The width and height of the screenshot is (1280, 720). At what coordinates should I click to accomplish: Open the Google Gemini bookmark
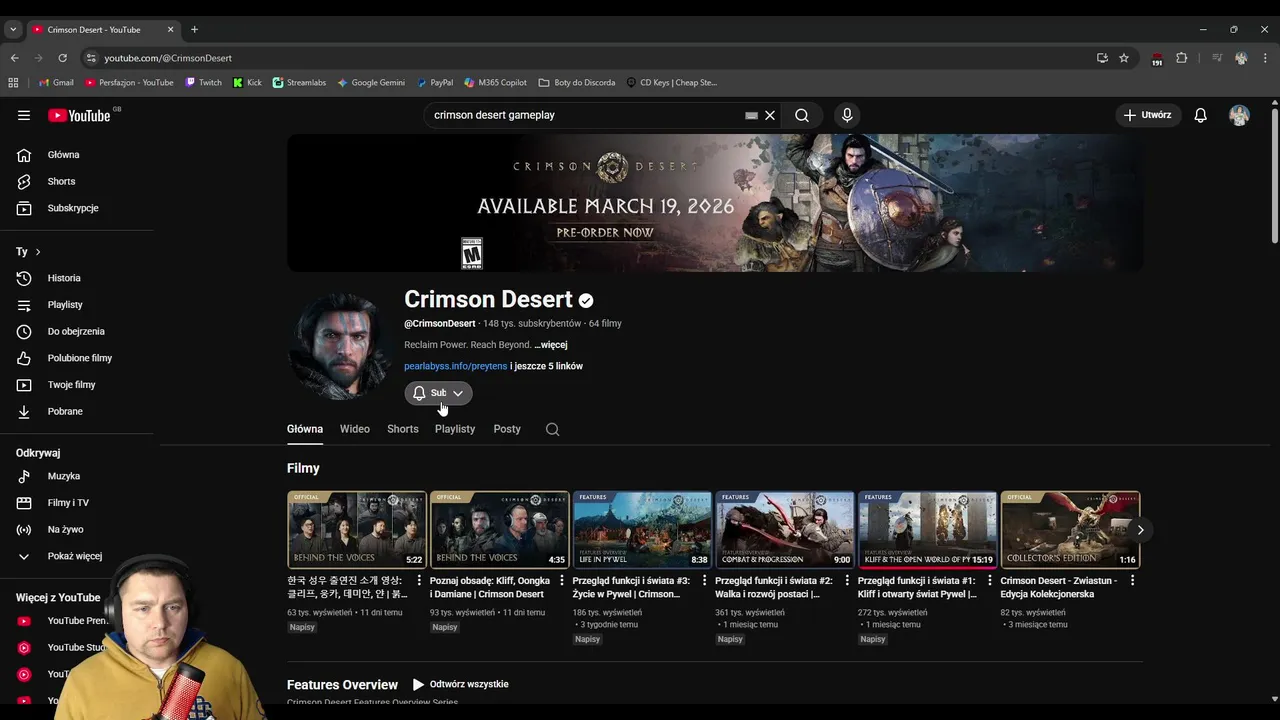pyautogui.click(x=371, y=83)
